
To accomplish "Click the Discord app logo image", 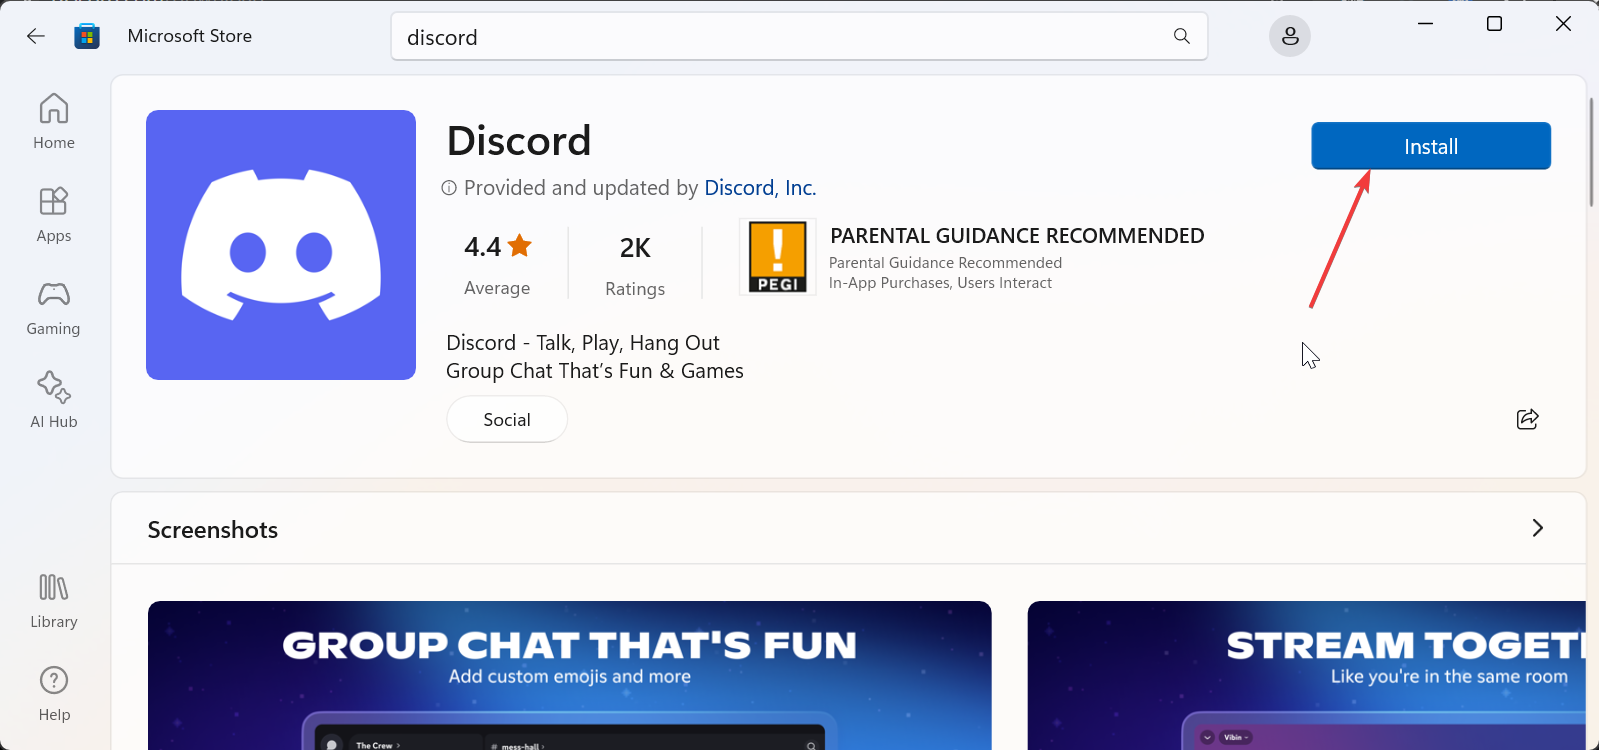I will point(281,245).
